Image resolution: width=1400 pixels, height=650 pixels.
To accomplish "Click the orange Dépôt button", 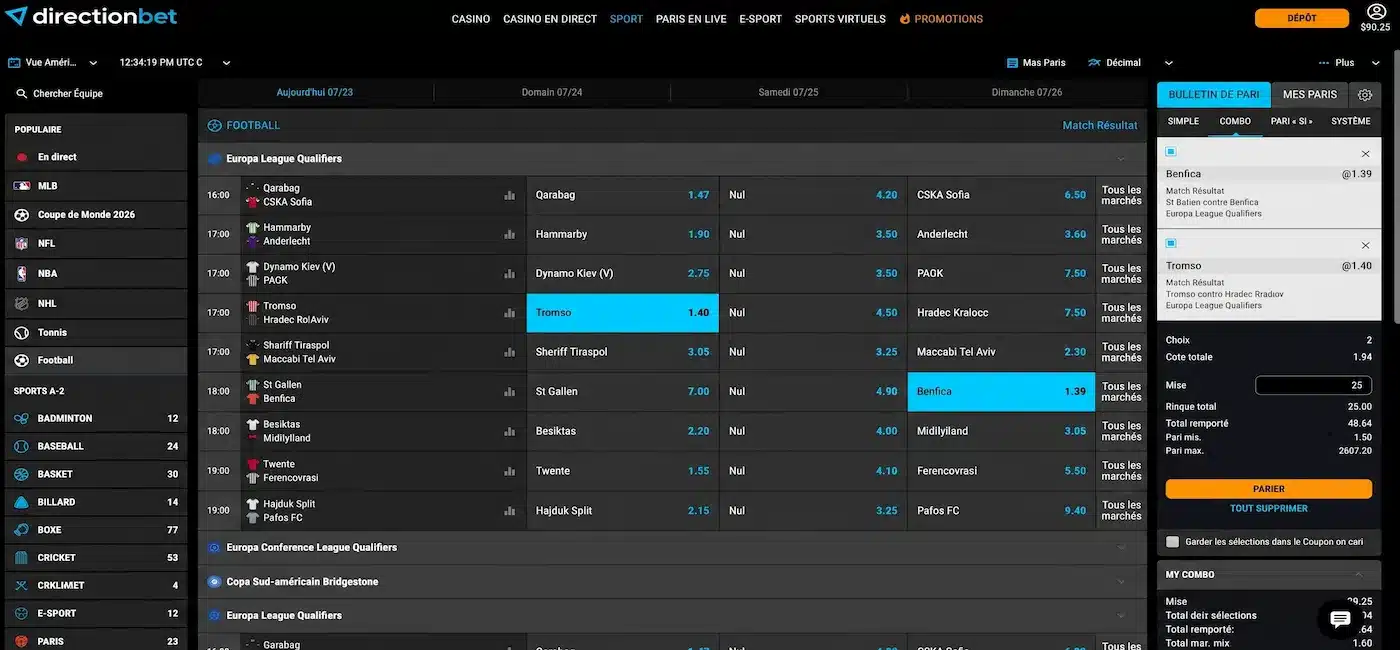I will tap(1302, 18).
